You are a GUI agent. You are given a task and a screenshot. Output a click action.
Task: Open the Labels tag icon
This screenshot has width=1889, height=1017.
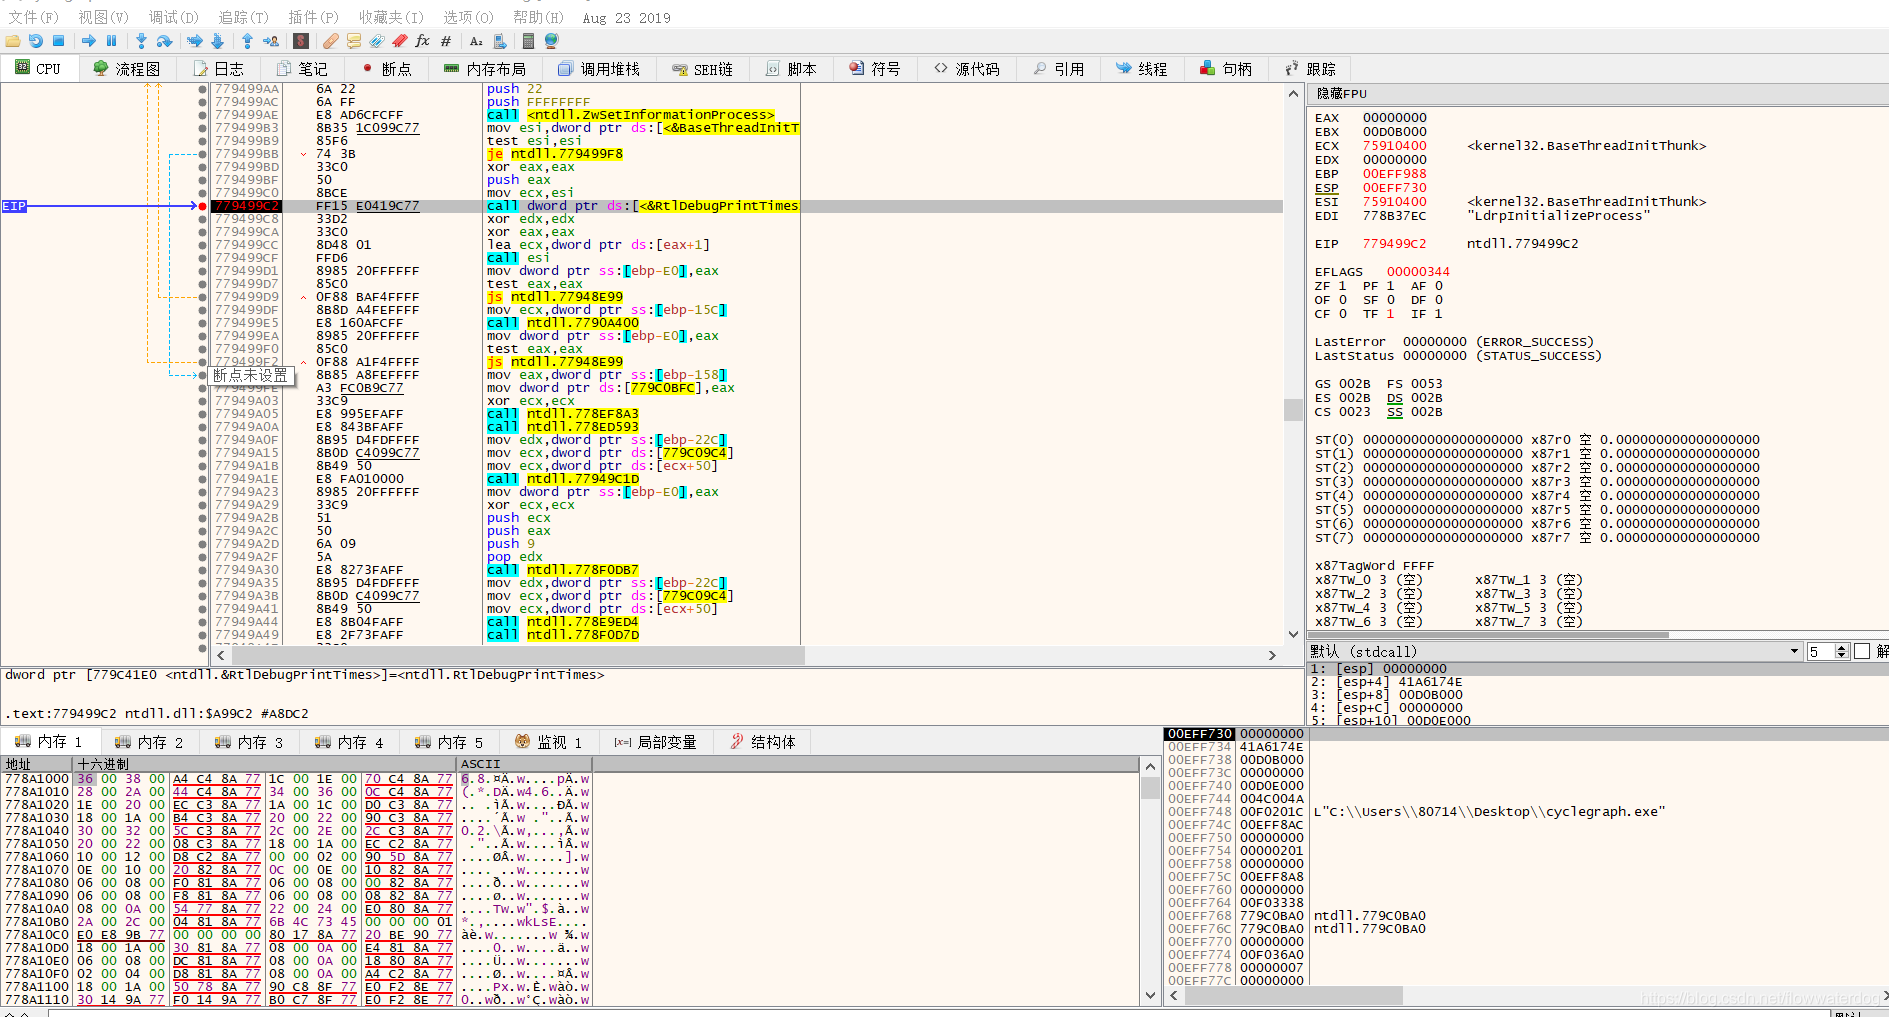pos(377,41)
